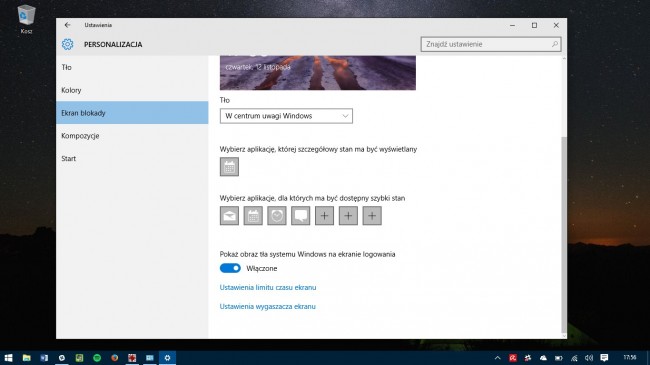Click the lock screen preview image
Image resolution: width=650 pixels, height=365 pixels.
pyautogui.click(x=318, y=73)
